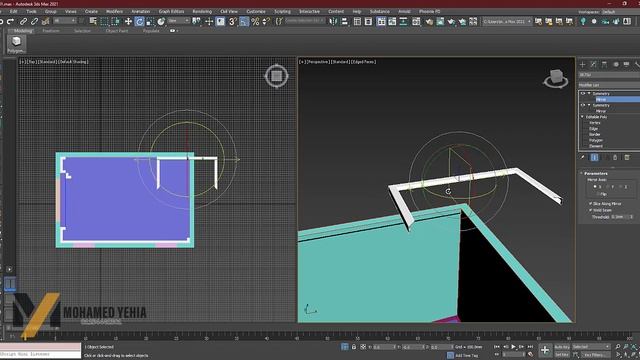Click the Select and Place tool
Viewport: 640px width, 360px height.
pos(161,21)
